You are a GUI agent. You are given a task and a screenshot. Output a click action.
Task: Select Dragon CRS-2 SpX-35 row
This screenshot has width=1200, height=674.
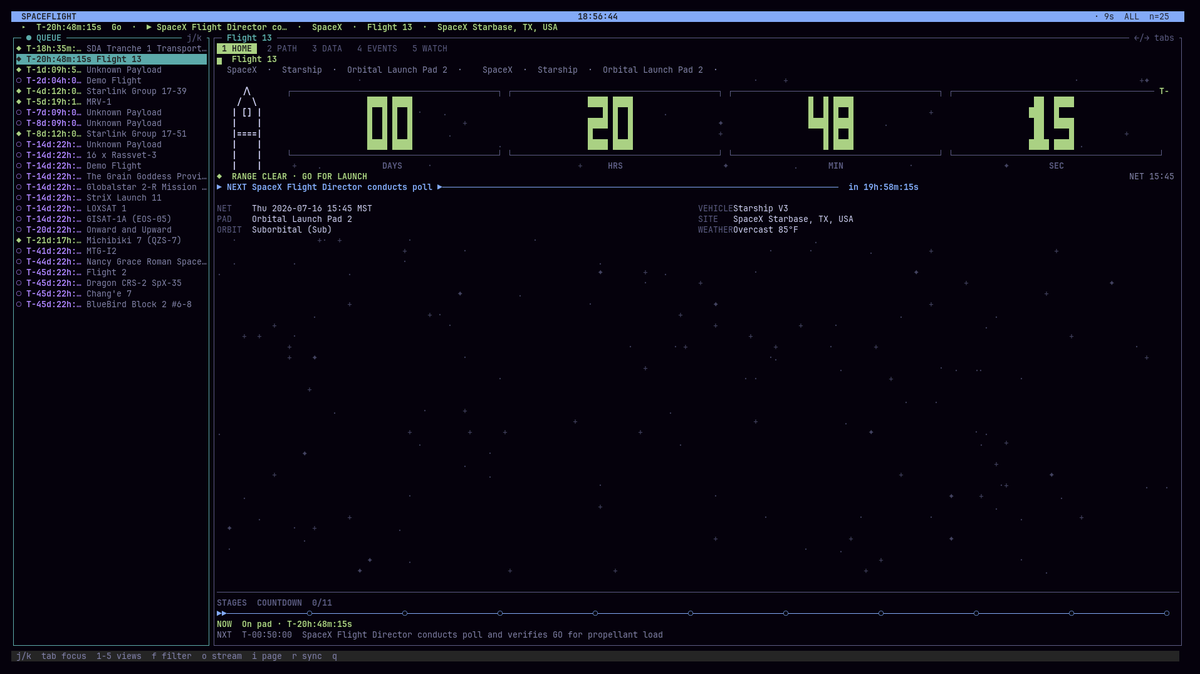(111, 283)
